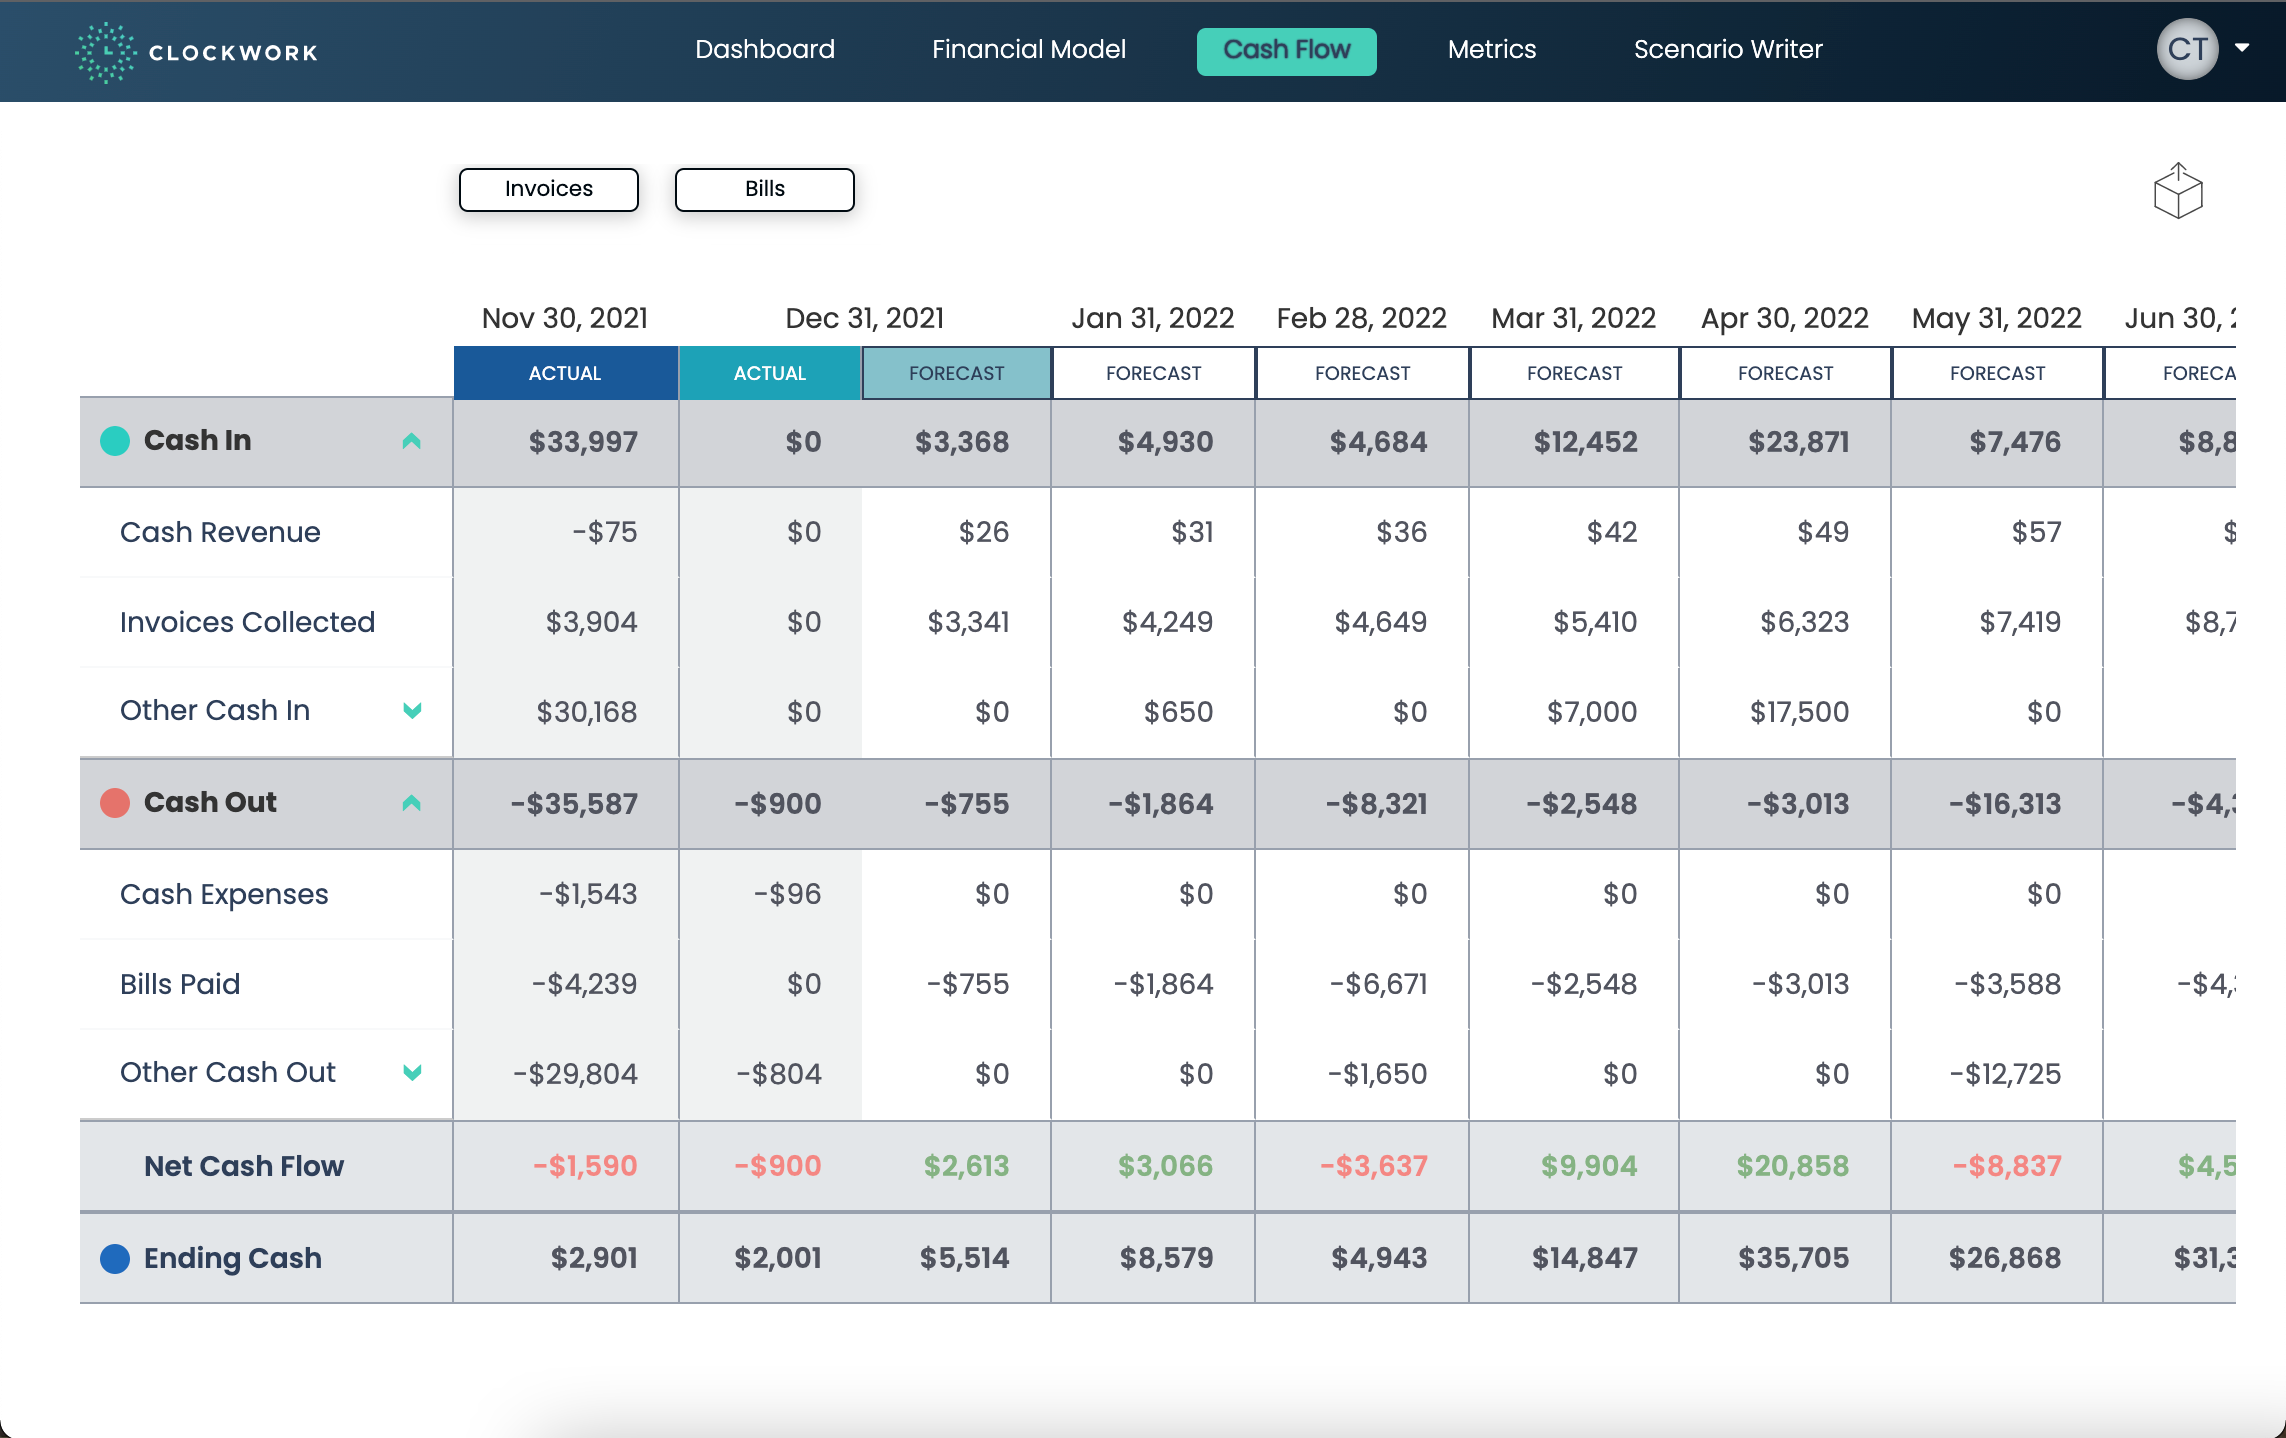
Task: Expand the Other Cash In row
Action: (x=412, y=711)
